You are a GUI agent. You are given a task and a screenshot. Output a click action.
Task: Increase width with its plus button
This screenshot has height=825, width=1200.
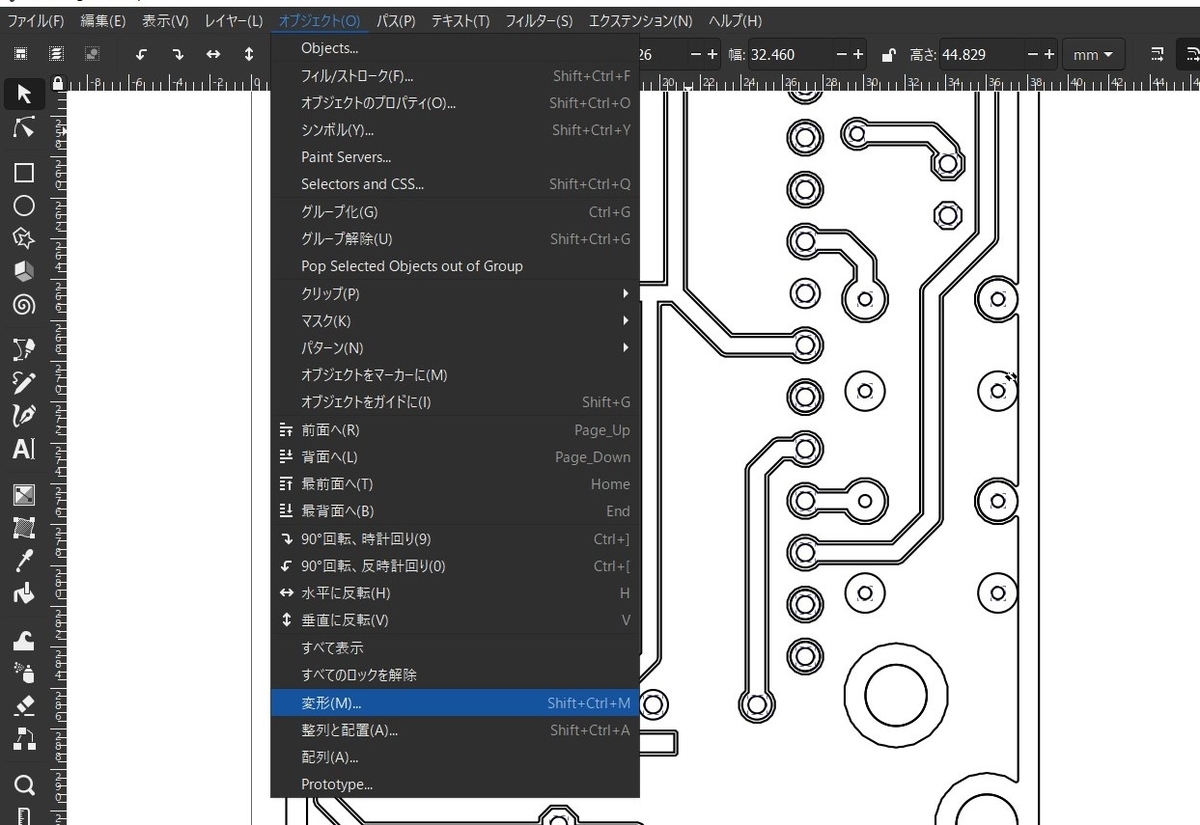(x=858, y=55)
